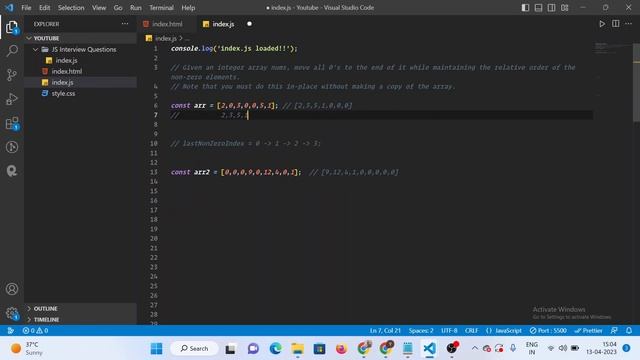Click the feedback icon in status bar

(x=614, y=330)
